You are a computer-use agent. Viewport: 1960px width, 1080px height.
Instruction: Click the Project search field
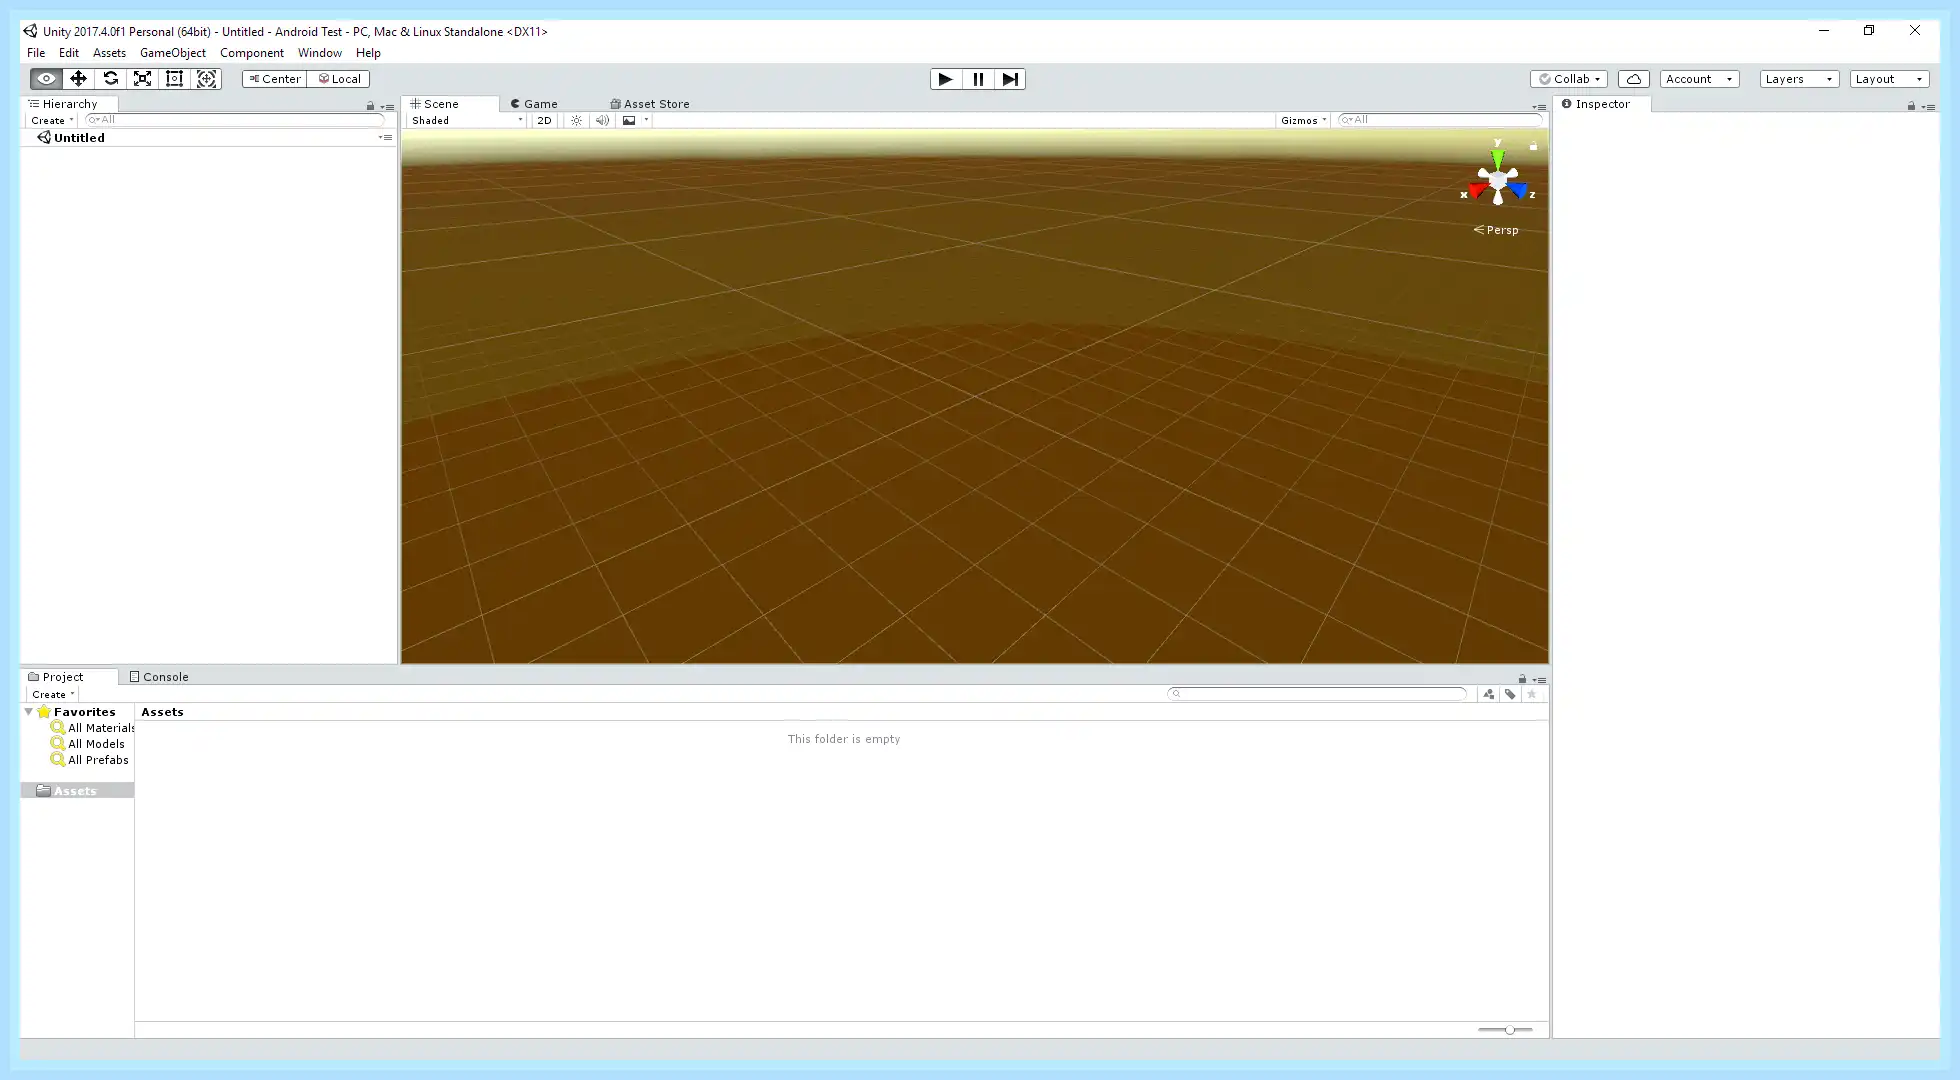(1317, 694)
